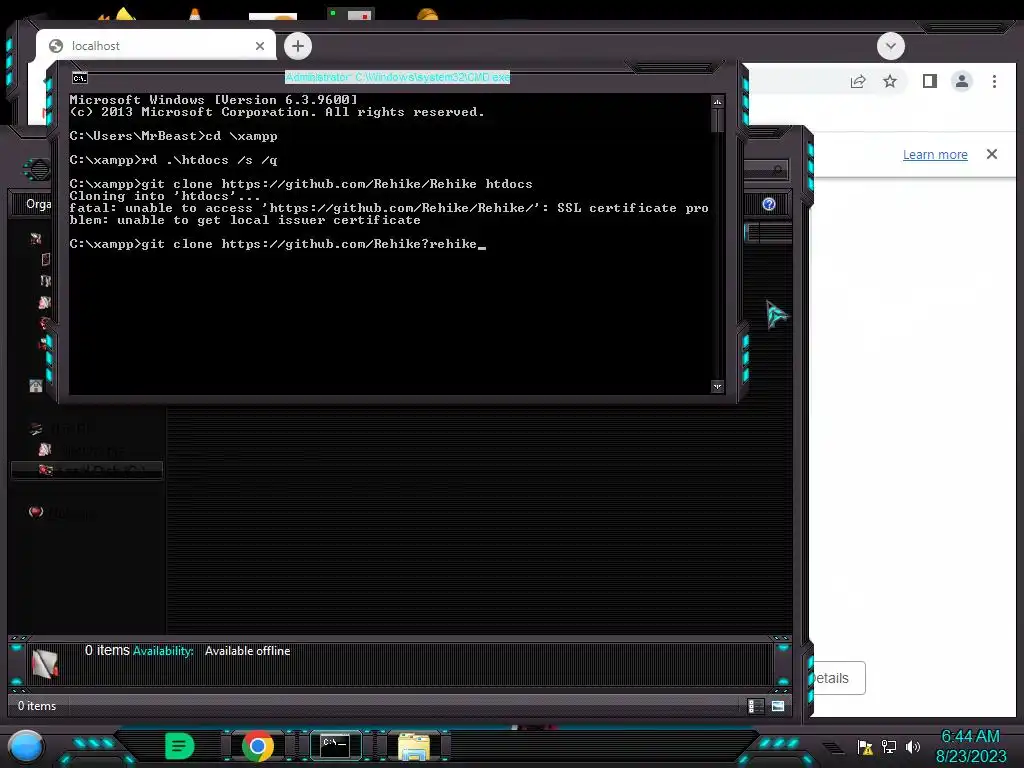Click the CMD scrollbar down arrow
The height and width of the screenshot is (768, 1024).
[717, 387]
